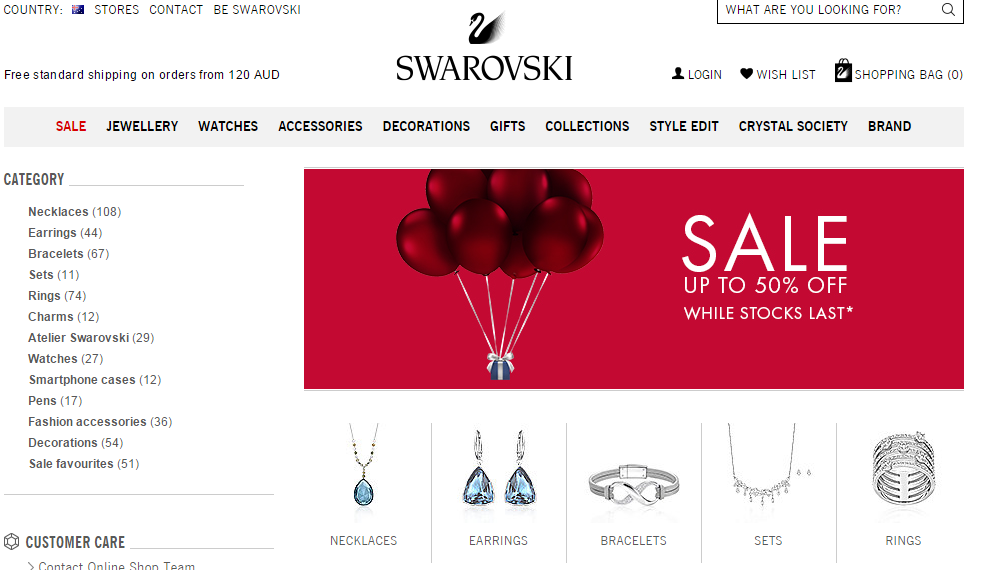
Task: Open the Rings category image
Action: point(903,469)
